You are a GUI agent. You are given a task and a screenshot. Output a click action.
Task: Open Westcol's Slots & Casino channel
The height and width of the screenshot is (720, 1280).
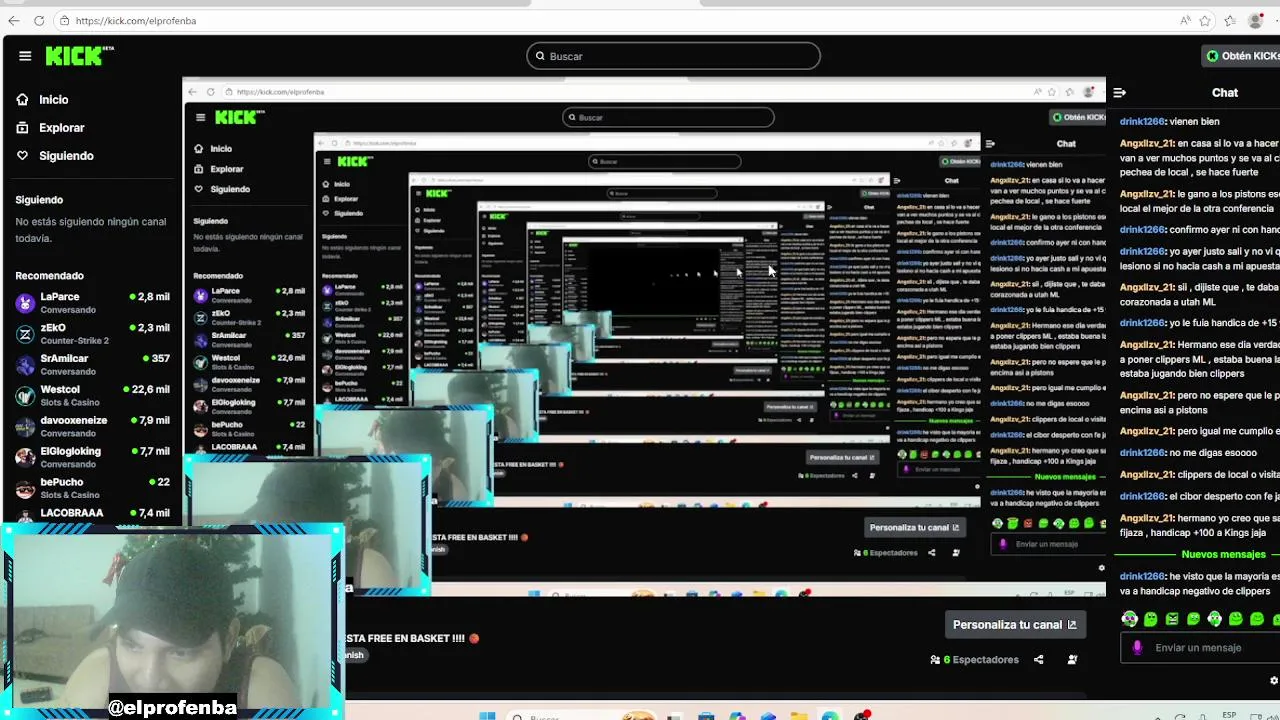pyautogui.click(x=92, y=396)
